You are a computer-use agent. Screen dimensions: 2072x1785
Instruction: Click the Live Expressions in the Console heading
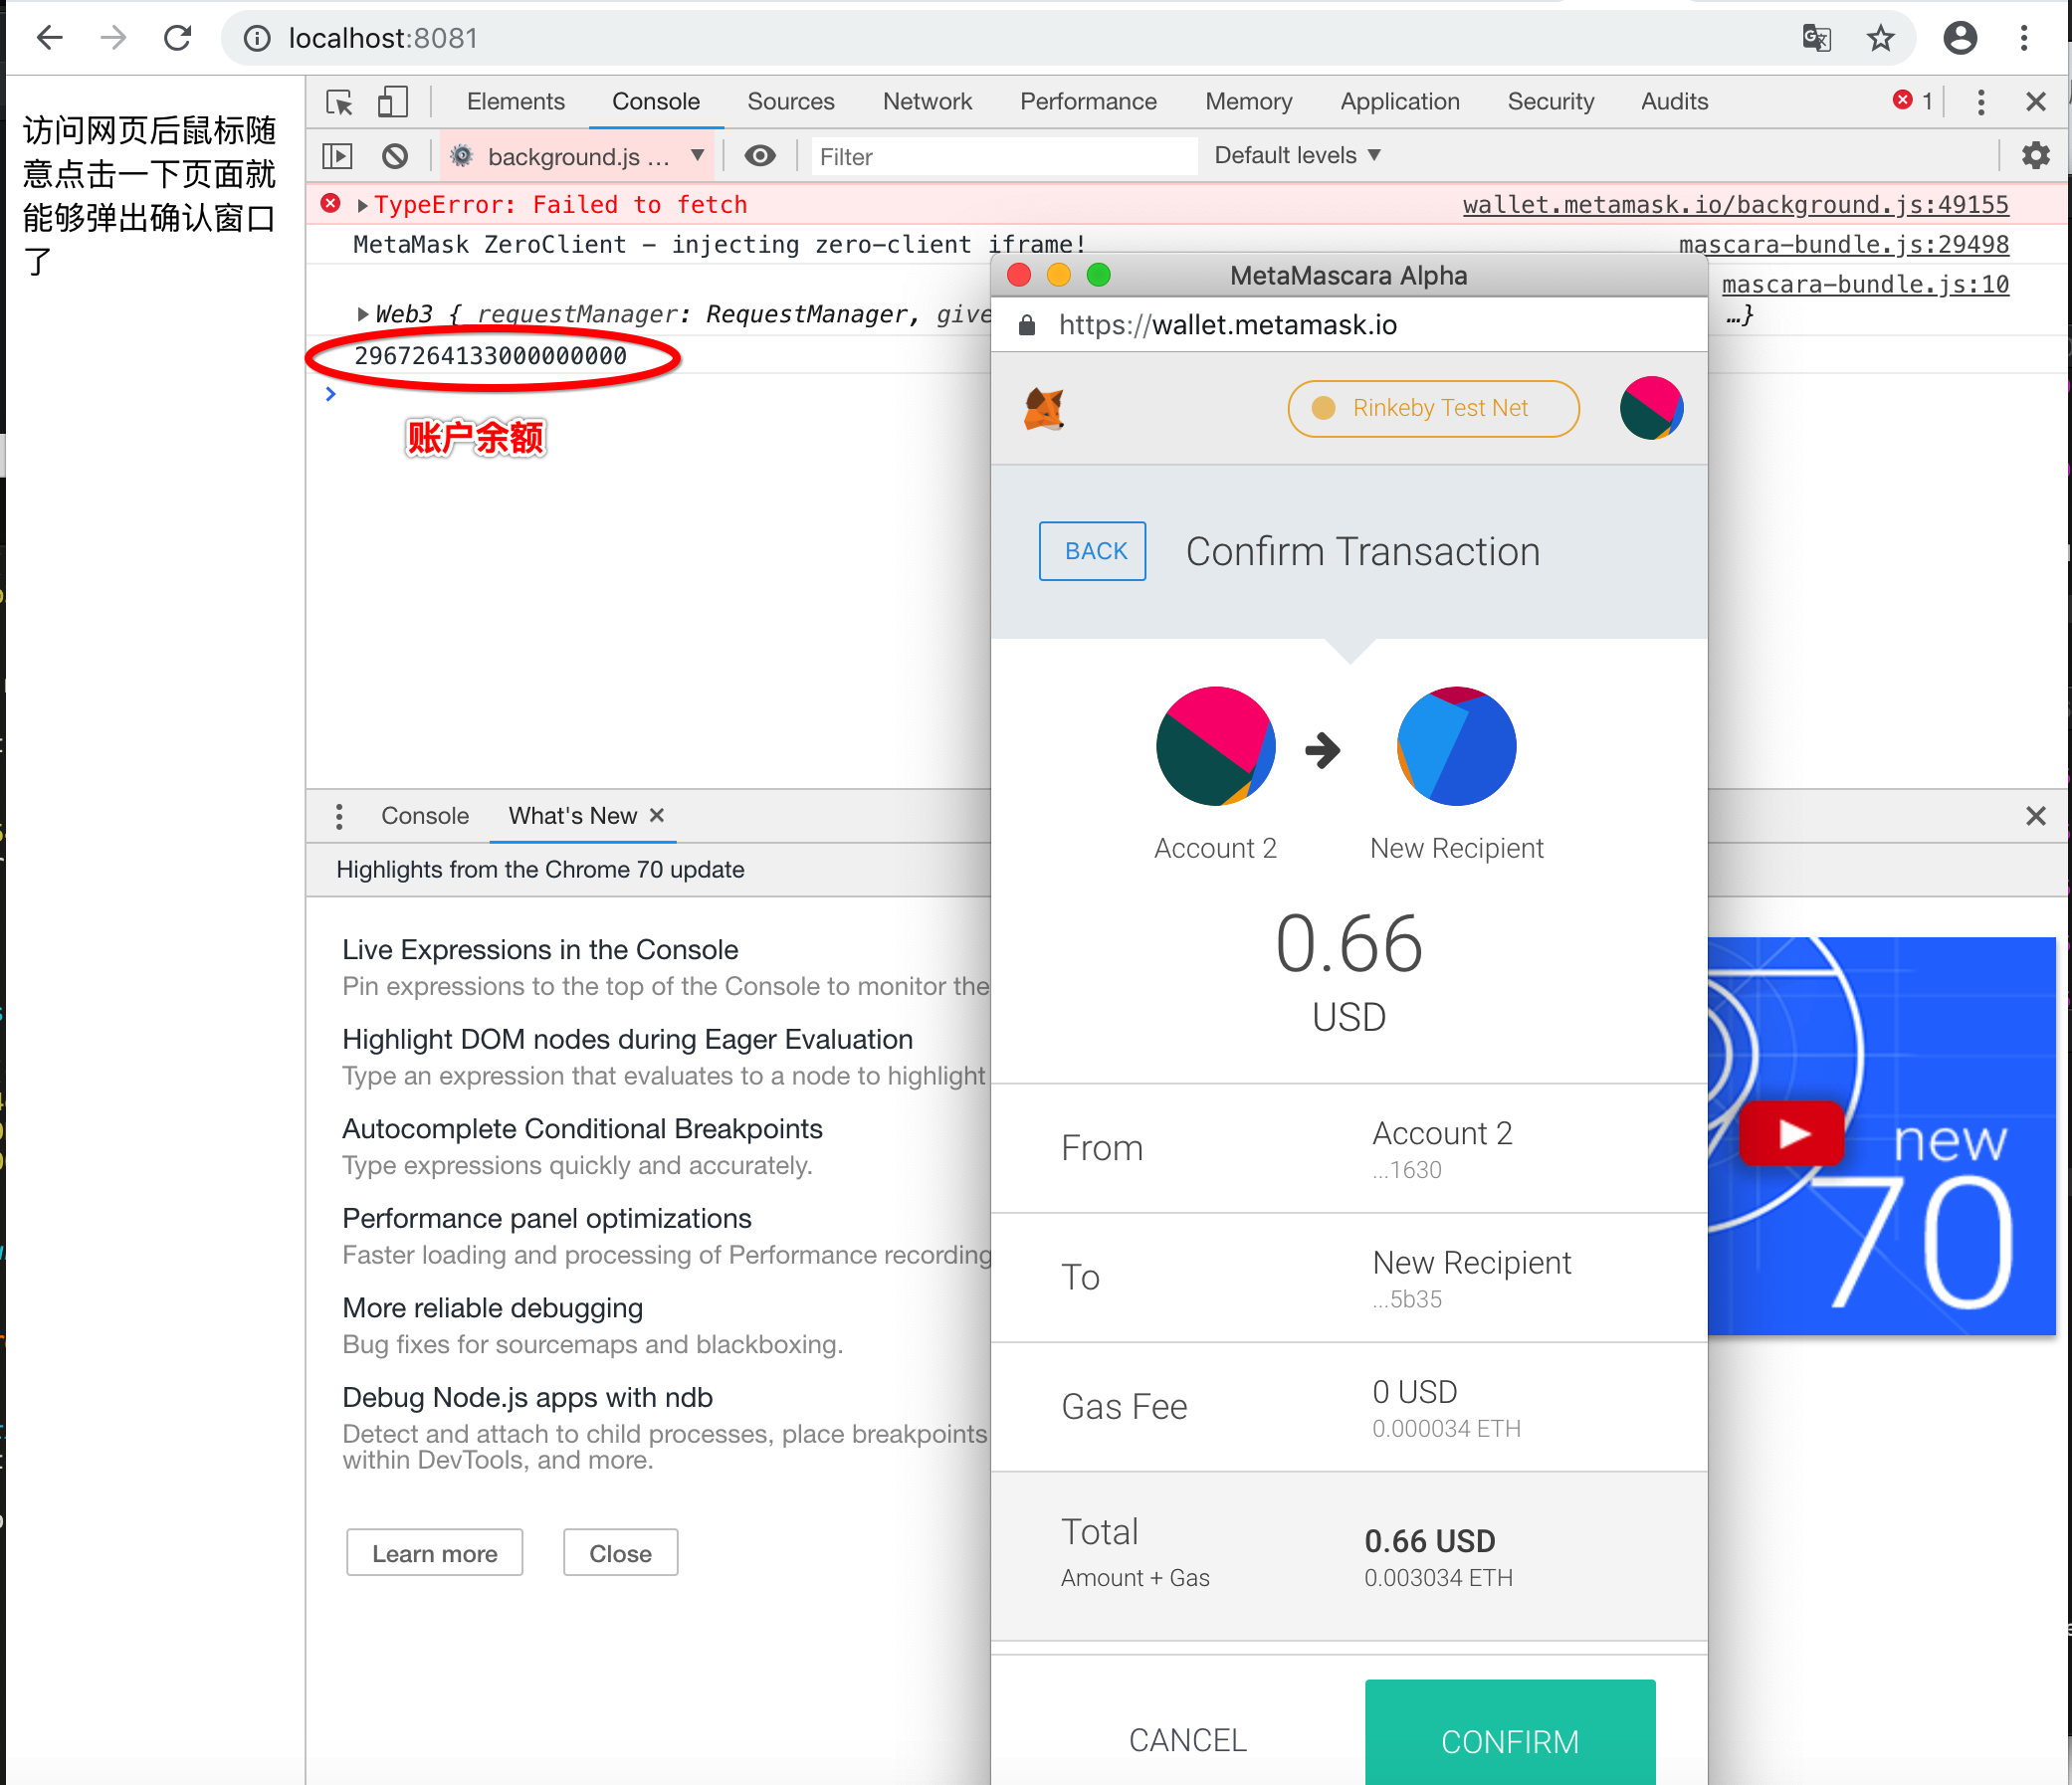pyautogui.click(x=540, y=949)
